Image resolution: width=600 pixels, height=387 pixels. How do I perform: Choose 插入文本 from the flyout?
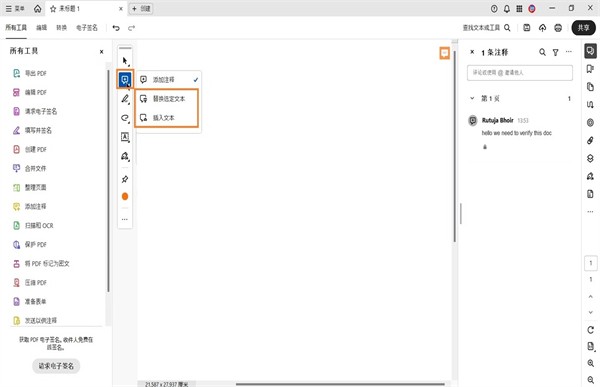tap(167, 118)
